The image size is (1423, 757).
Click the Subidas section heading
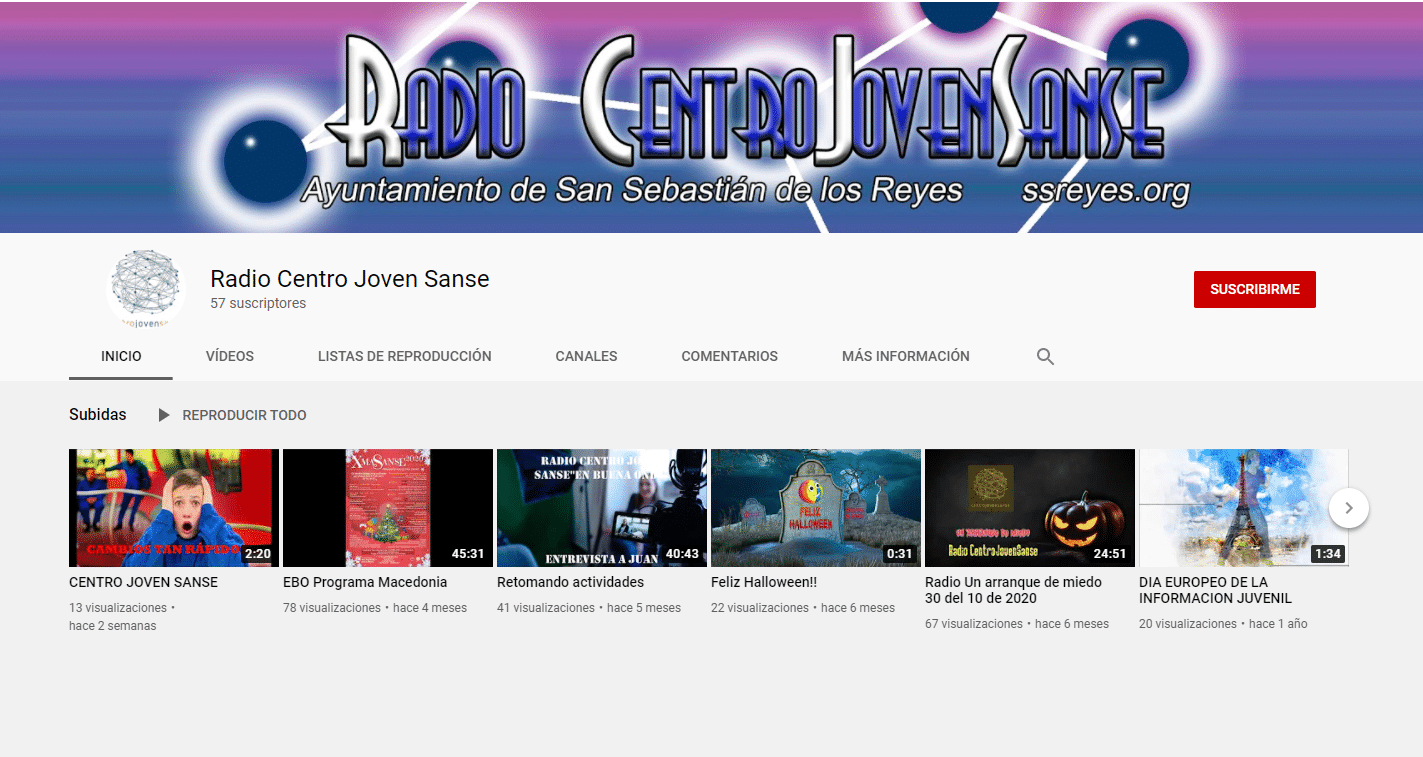click(98, 415)
